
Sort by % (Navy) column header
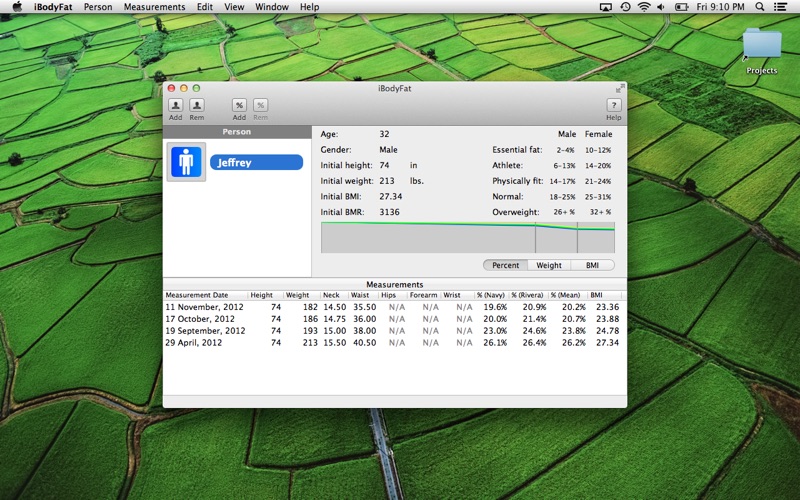pos(491,295)
